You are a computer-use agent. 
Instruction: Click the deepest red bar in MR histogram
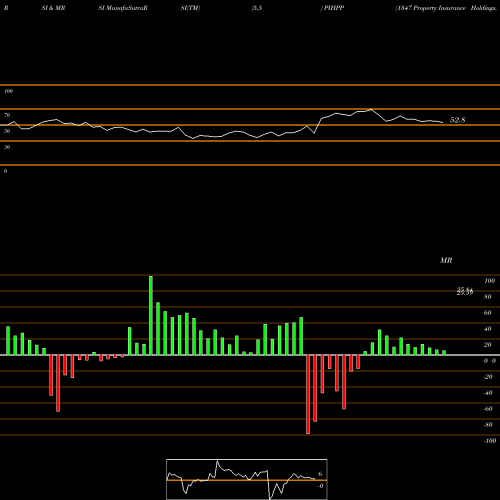(x=308, y=394)
